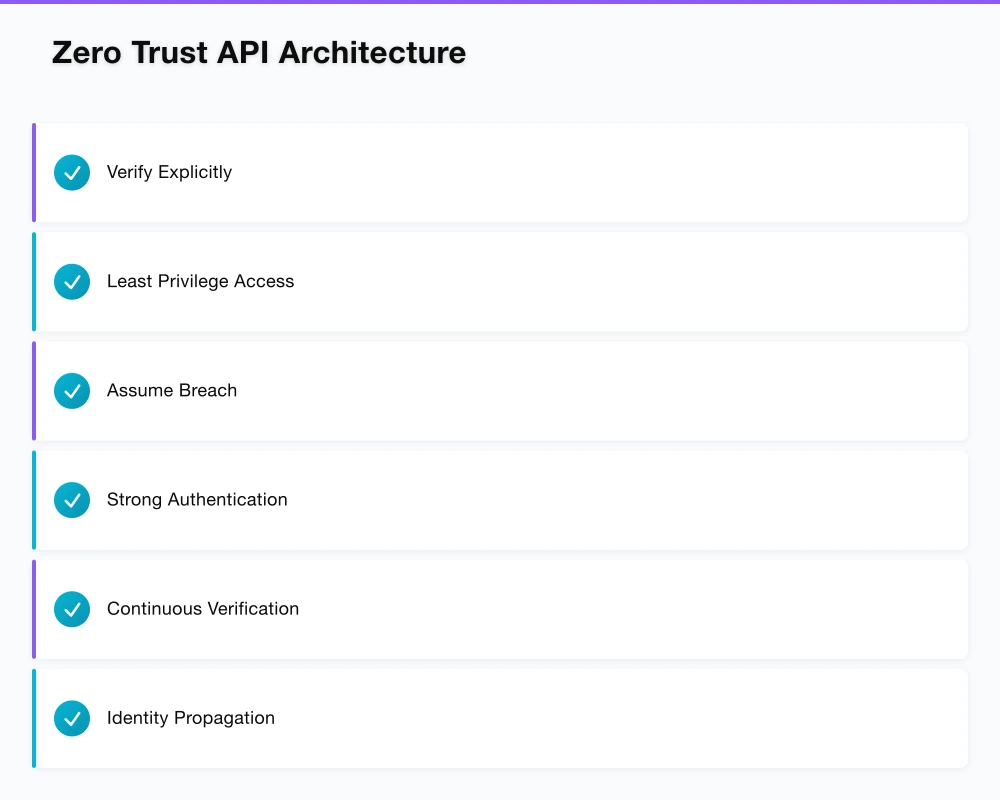Select the Zero Trust API Architecture heading
The width and height of the screenshot is (1000, 800).
[x=259, y=52]
